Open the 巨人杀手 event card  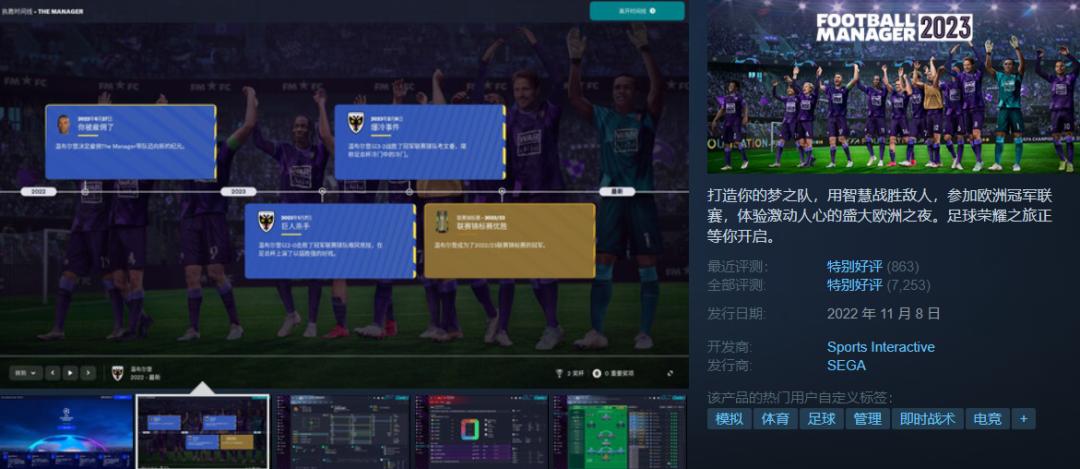pos(331,241)
